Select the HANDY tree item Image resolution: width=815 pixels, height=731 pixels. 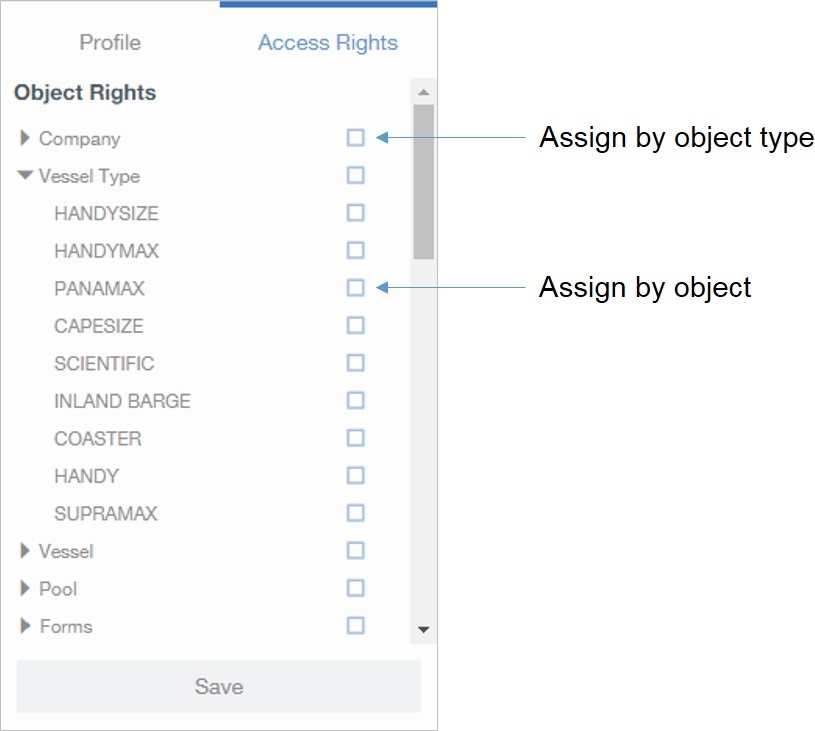(87, 476)
